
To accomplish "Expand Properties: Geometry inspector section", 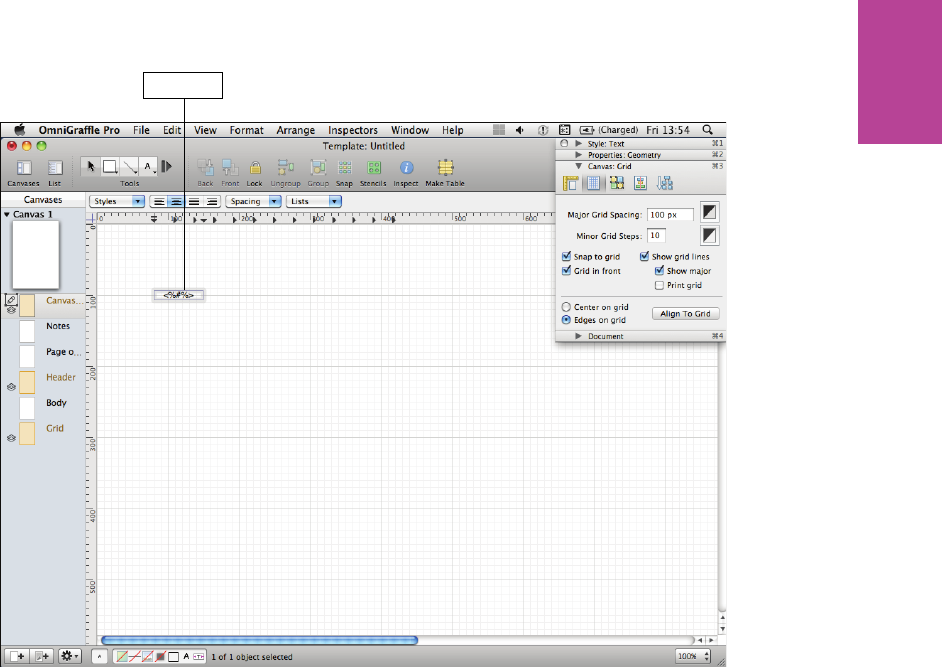I will coord(579,155).
